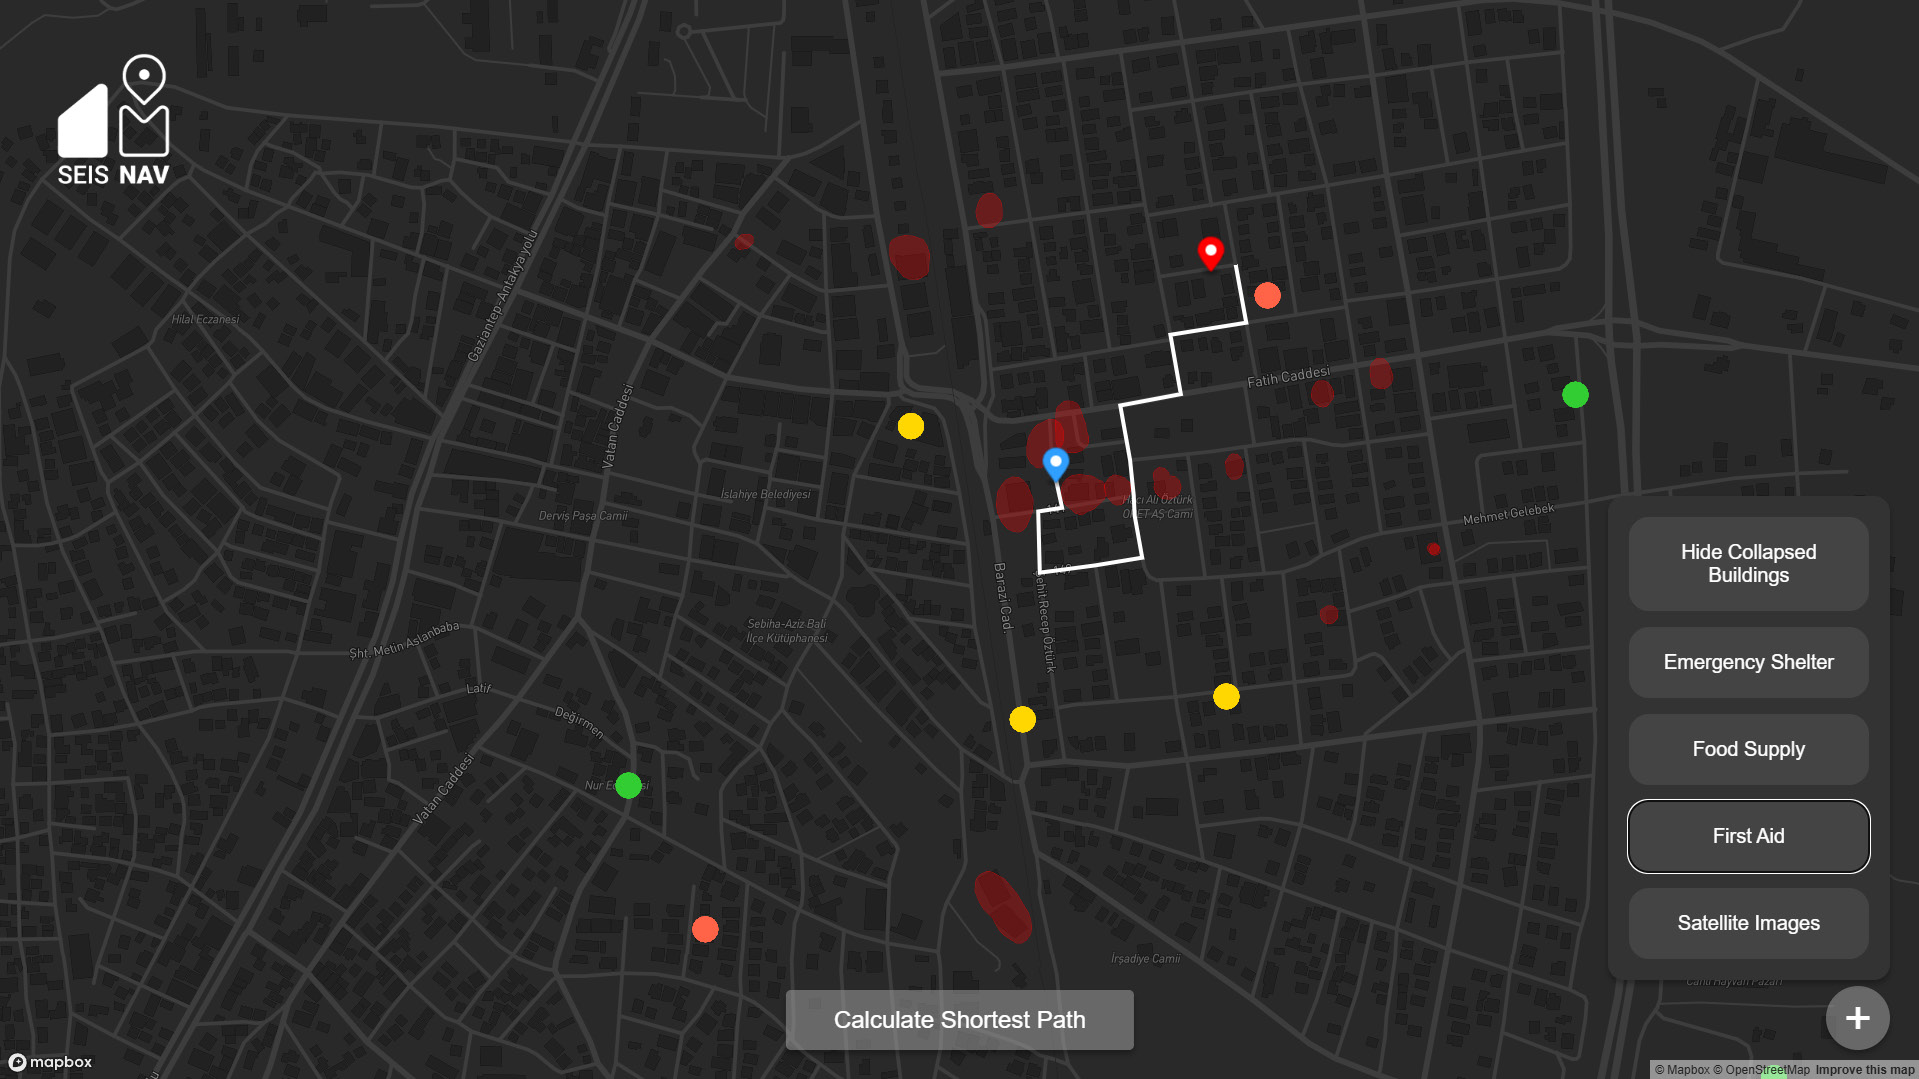Click the green marker near Nur Eczanesi
The image size is (1919, 1079).
point(628,785)
